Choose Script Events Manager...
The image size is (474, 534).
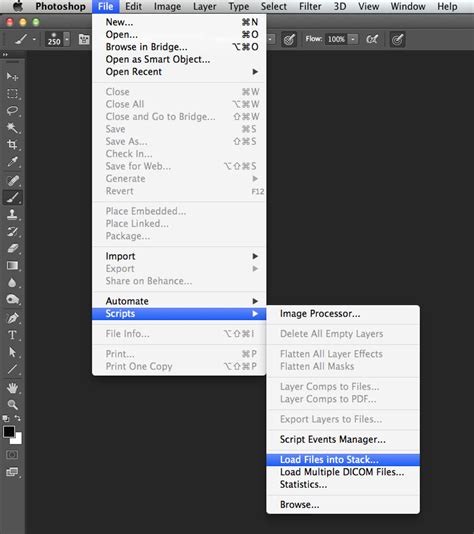[343, 439]
